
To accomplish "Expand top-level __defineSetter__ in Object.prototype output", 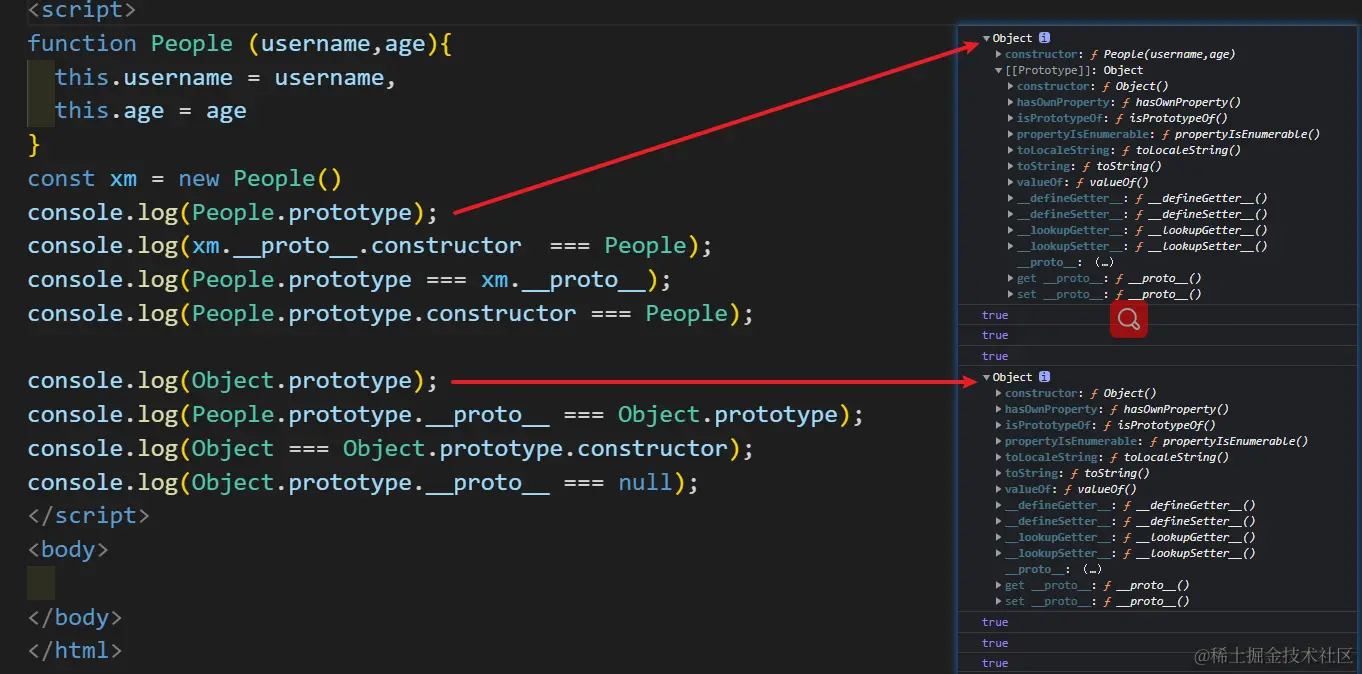I will click(x=999, y=521).
